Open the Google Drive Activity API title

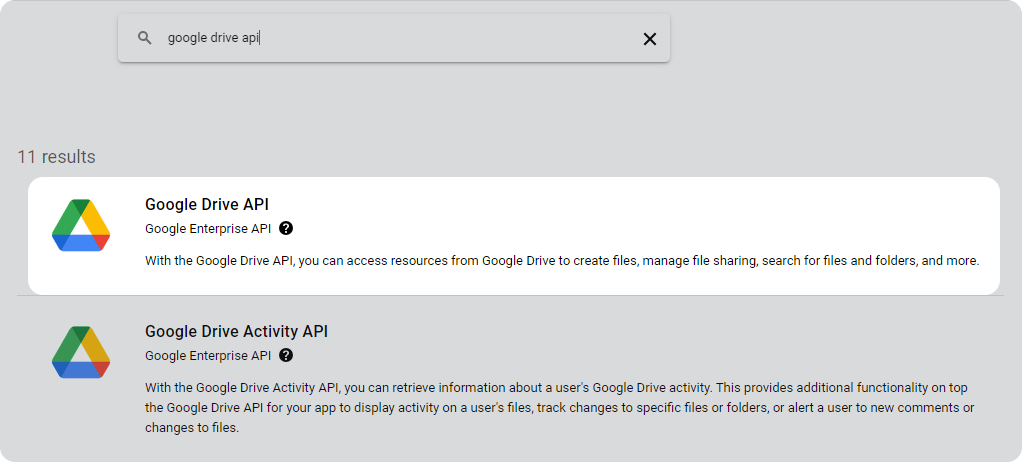pos(236,332)
